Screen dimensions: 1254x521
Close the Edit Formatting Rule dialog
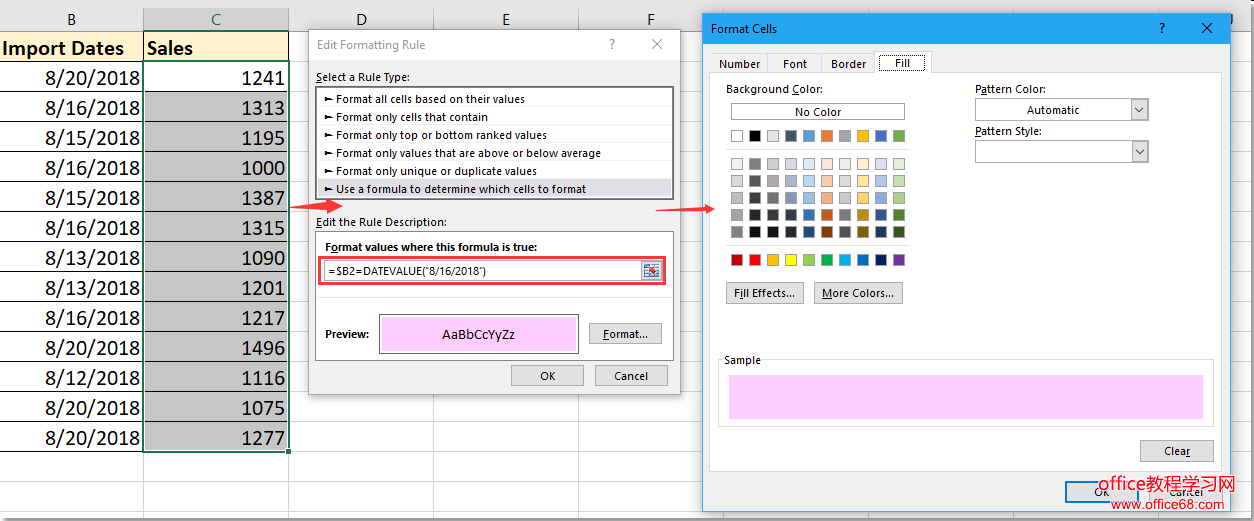click(657, 45)
